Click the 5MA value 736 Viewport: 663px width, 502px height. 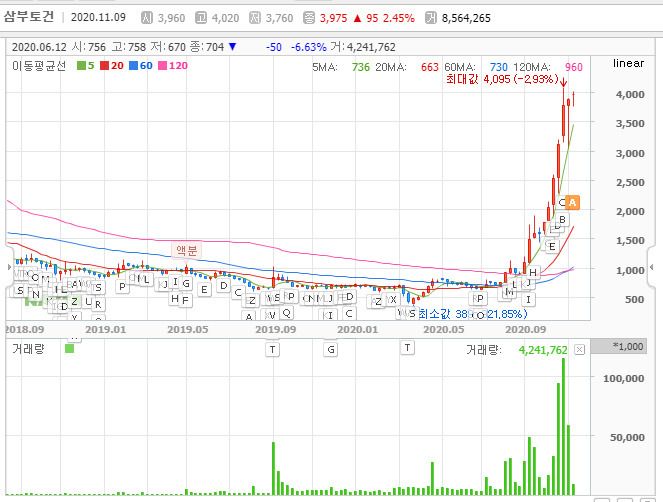click(x=361, y=67)
